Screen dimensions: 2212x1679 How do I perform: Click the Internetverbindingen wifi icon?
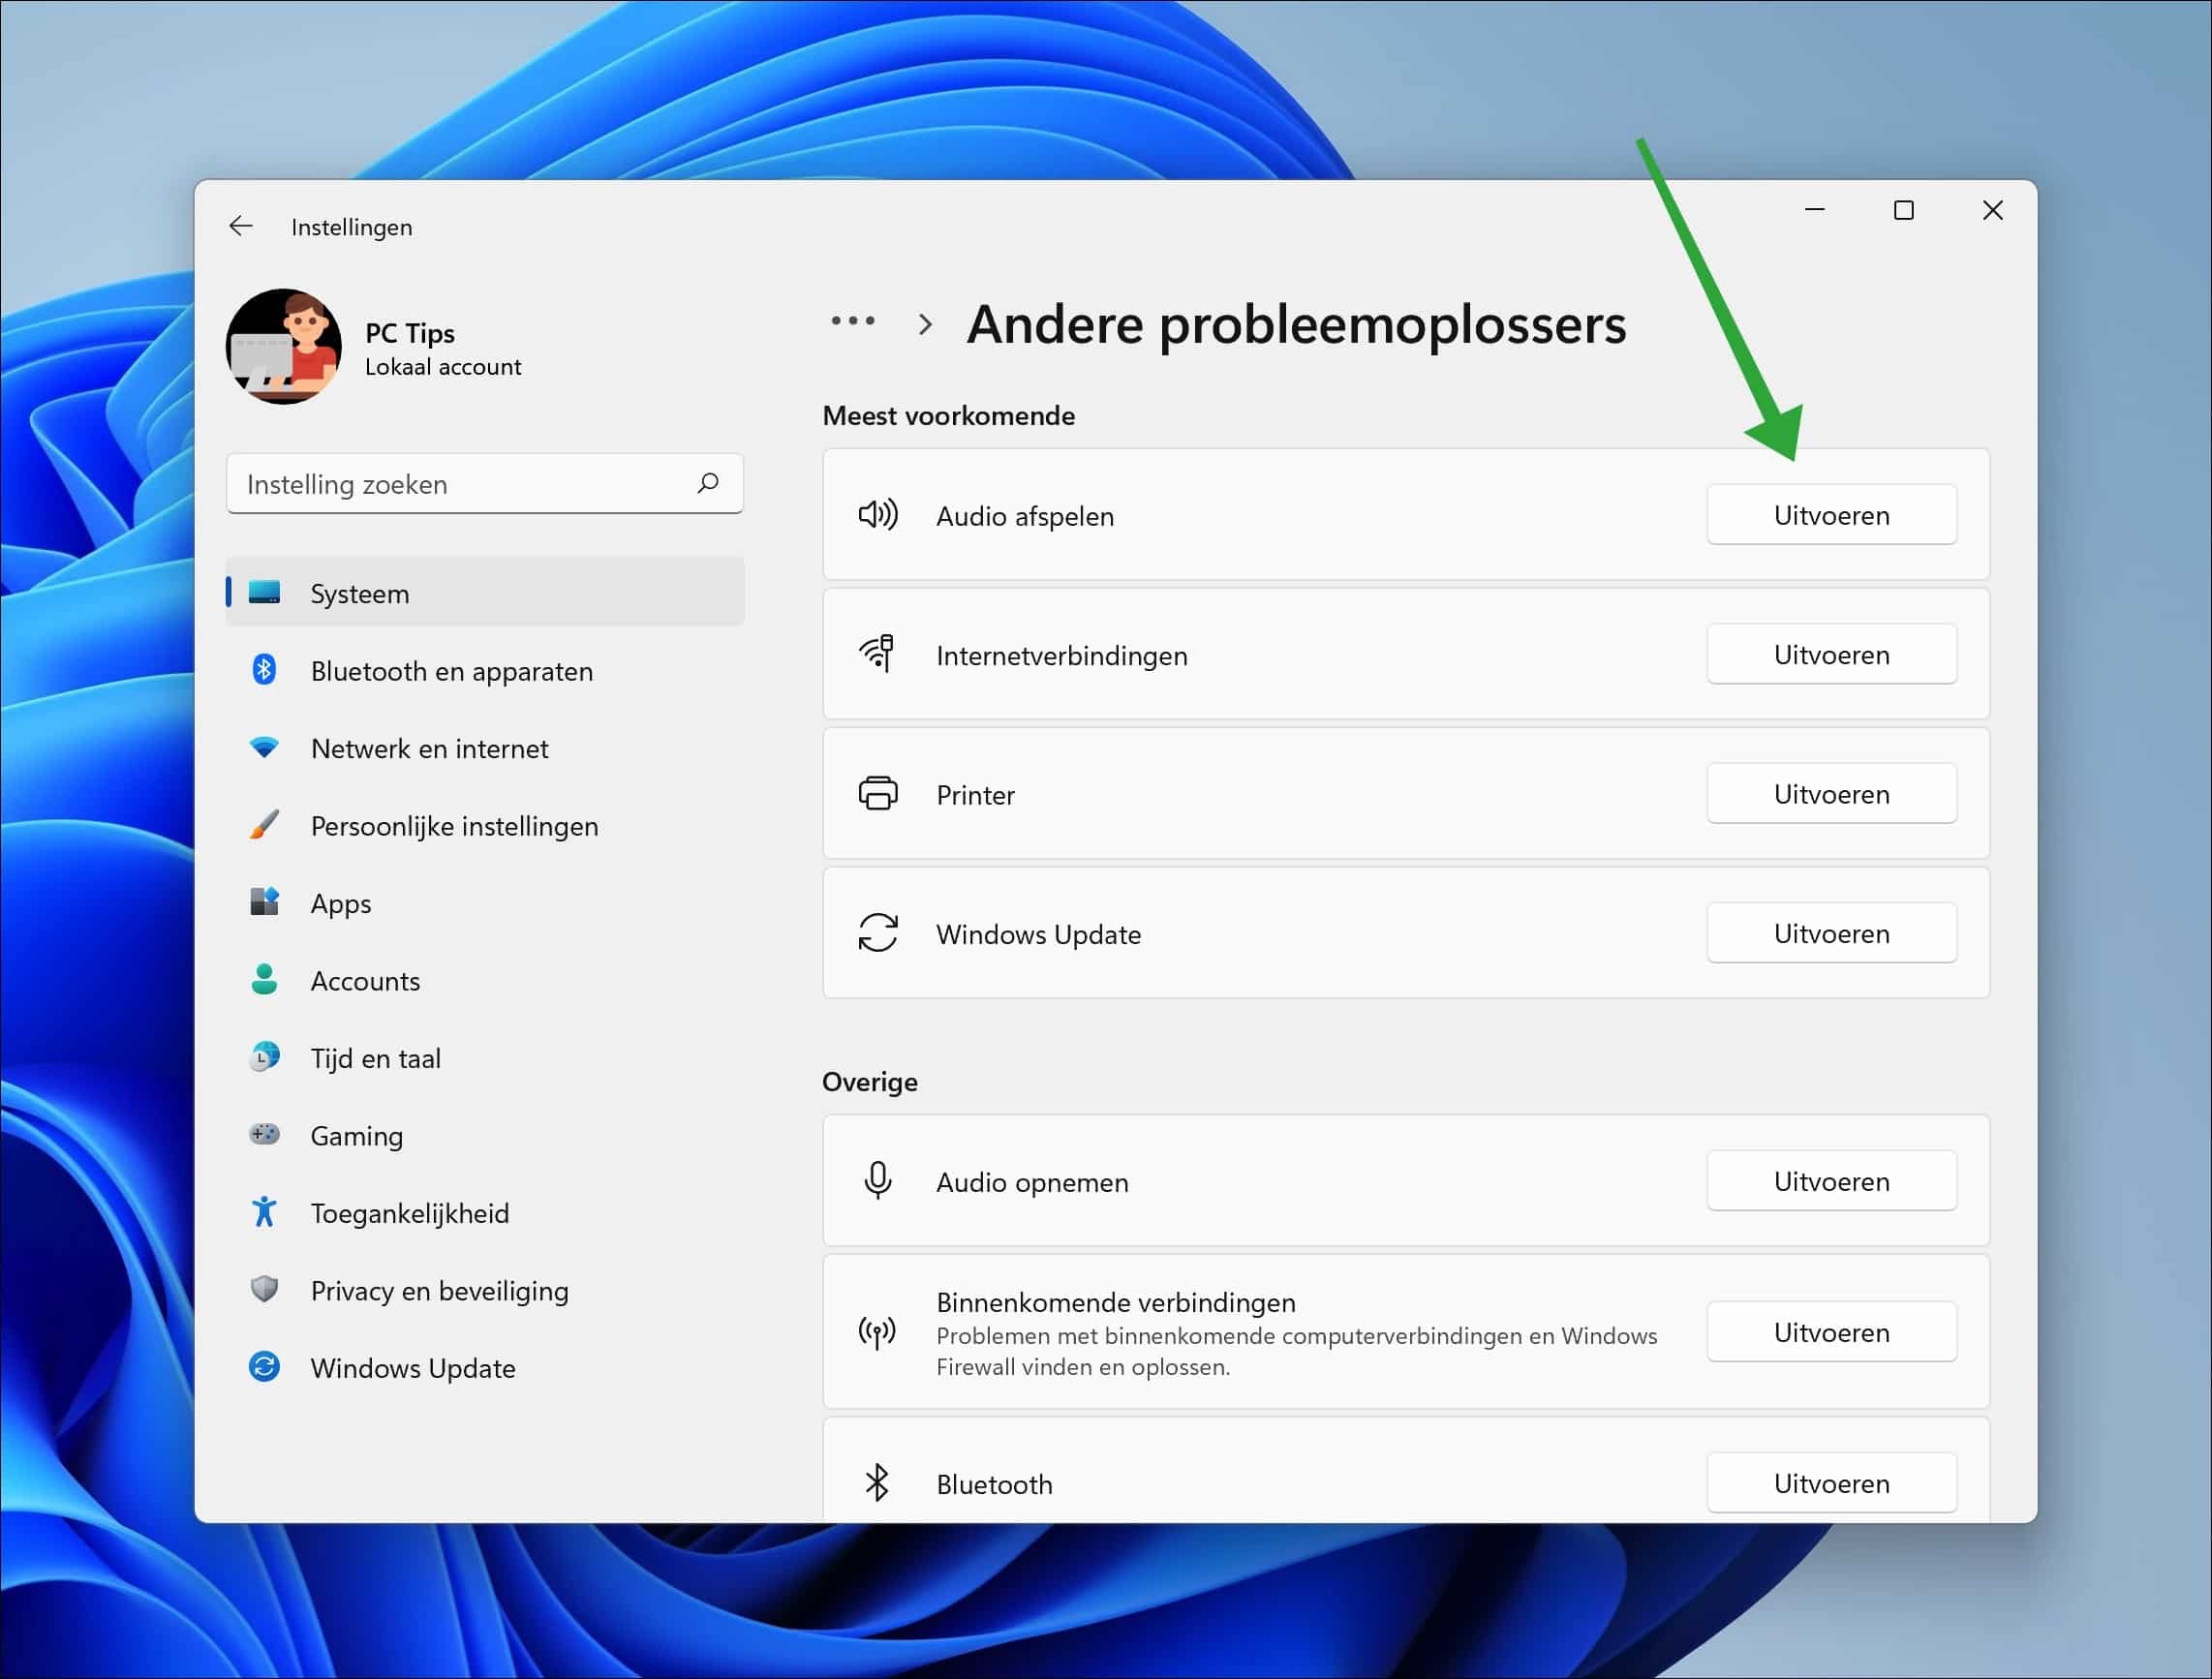[x=877, y=654]
